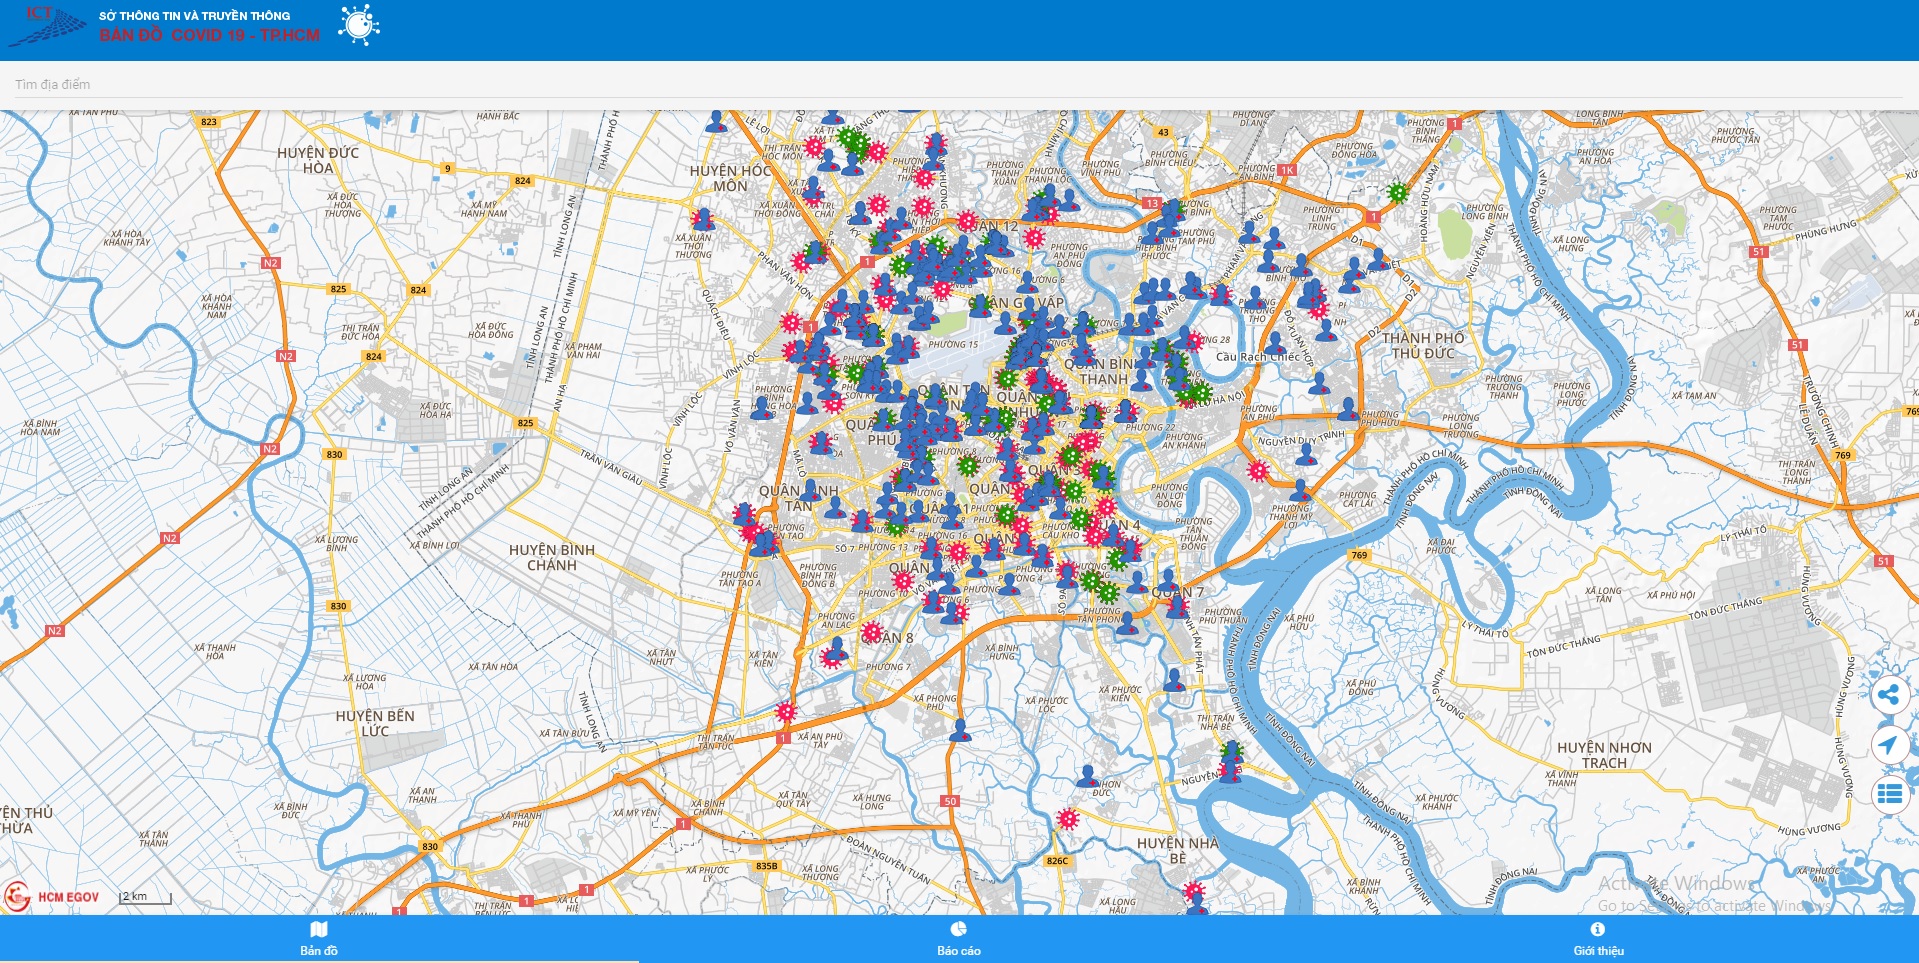Select red virus marker near Xã An Phú Tây

786,712
